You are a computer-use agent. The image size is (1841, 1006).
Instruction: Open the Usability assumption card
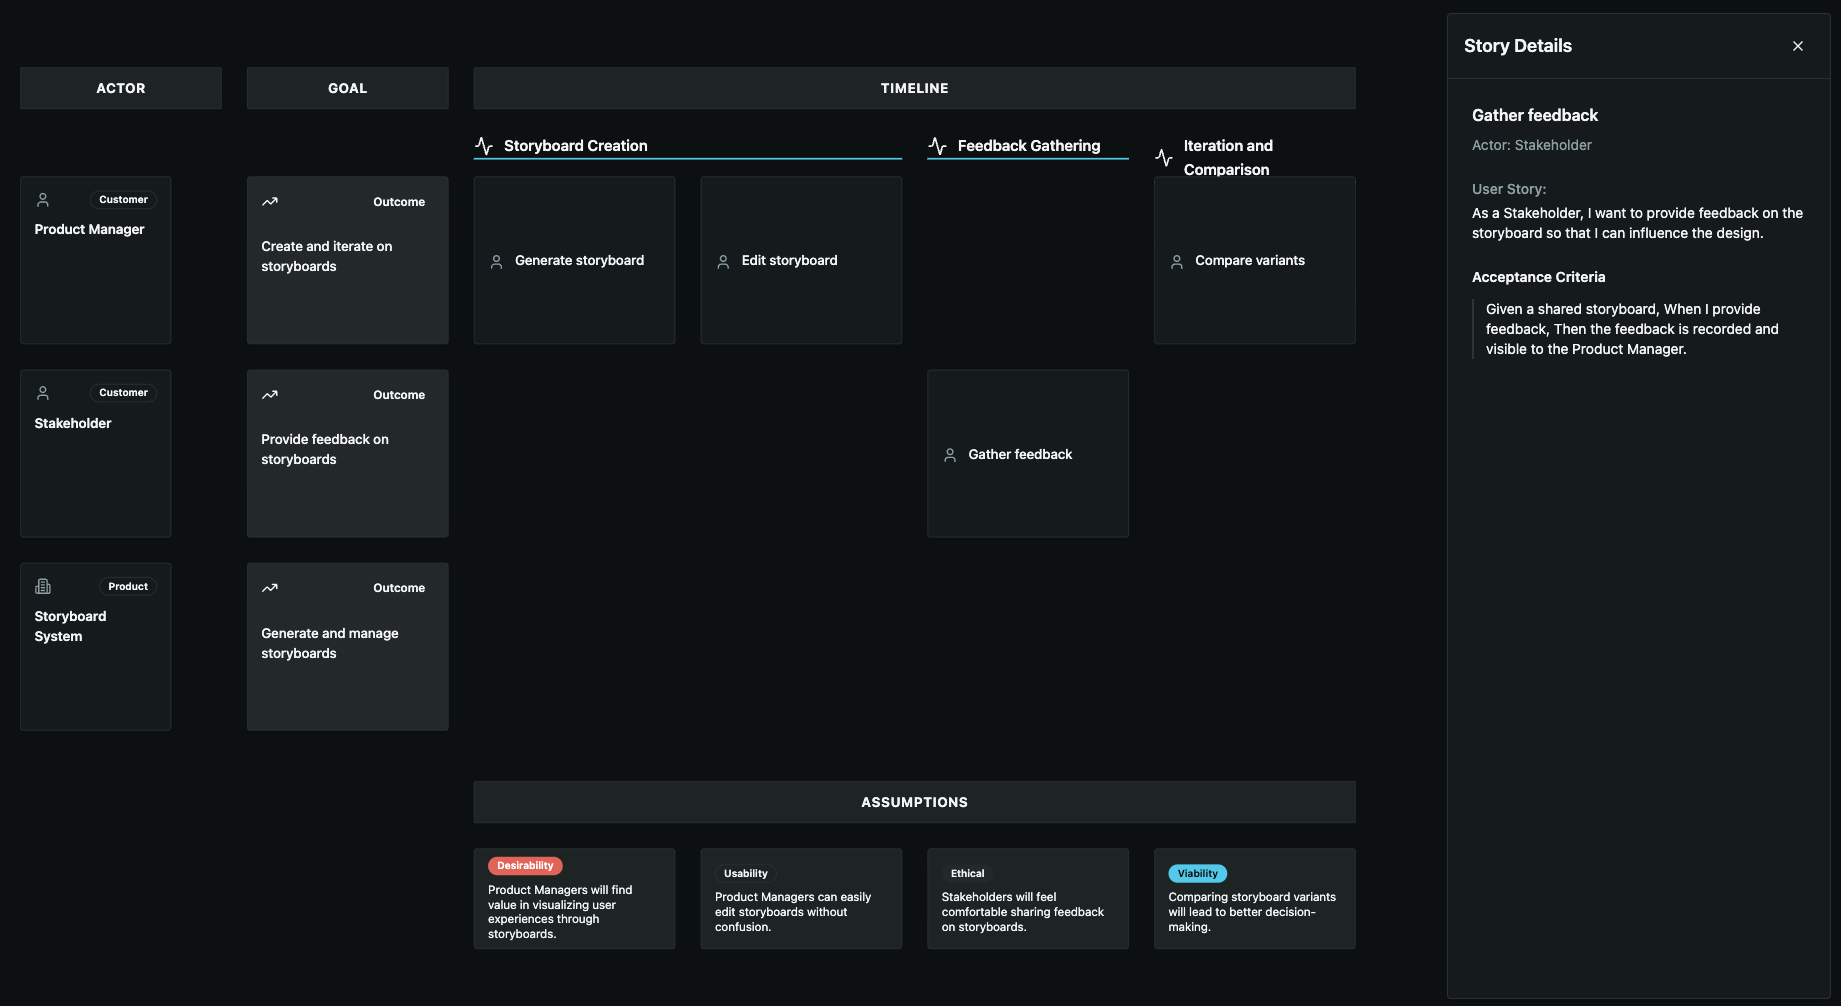coord(800,898)
